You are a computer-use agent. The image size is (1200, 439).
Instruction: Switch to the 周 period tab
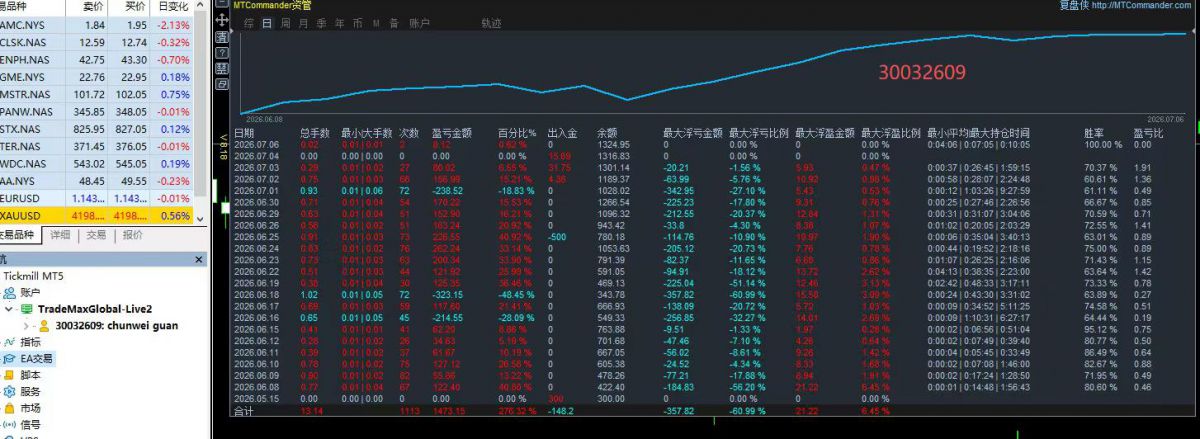click(x=286, y=23)
